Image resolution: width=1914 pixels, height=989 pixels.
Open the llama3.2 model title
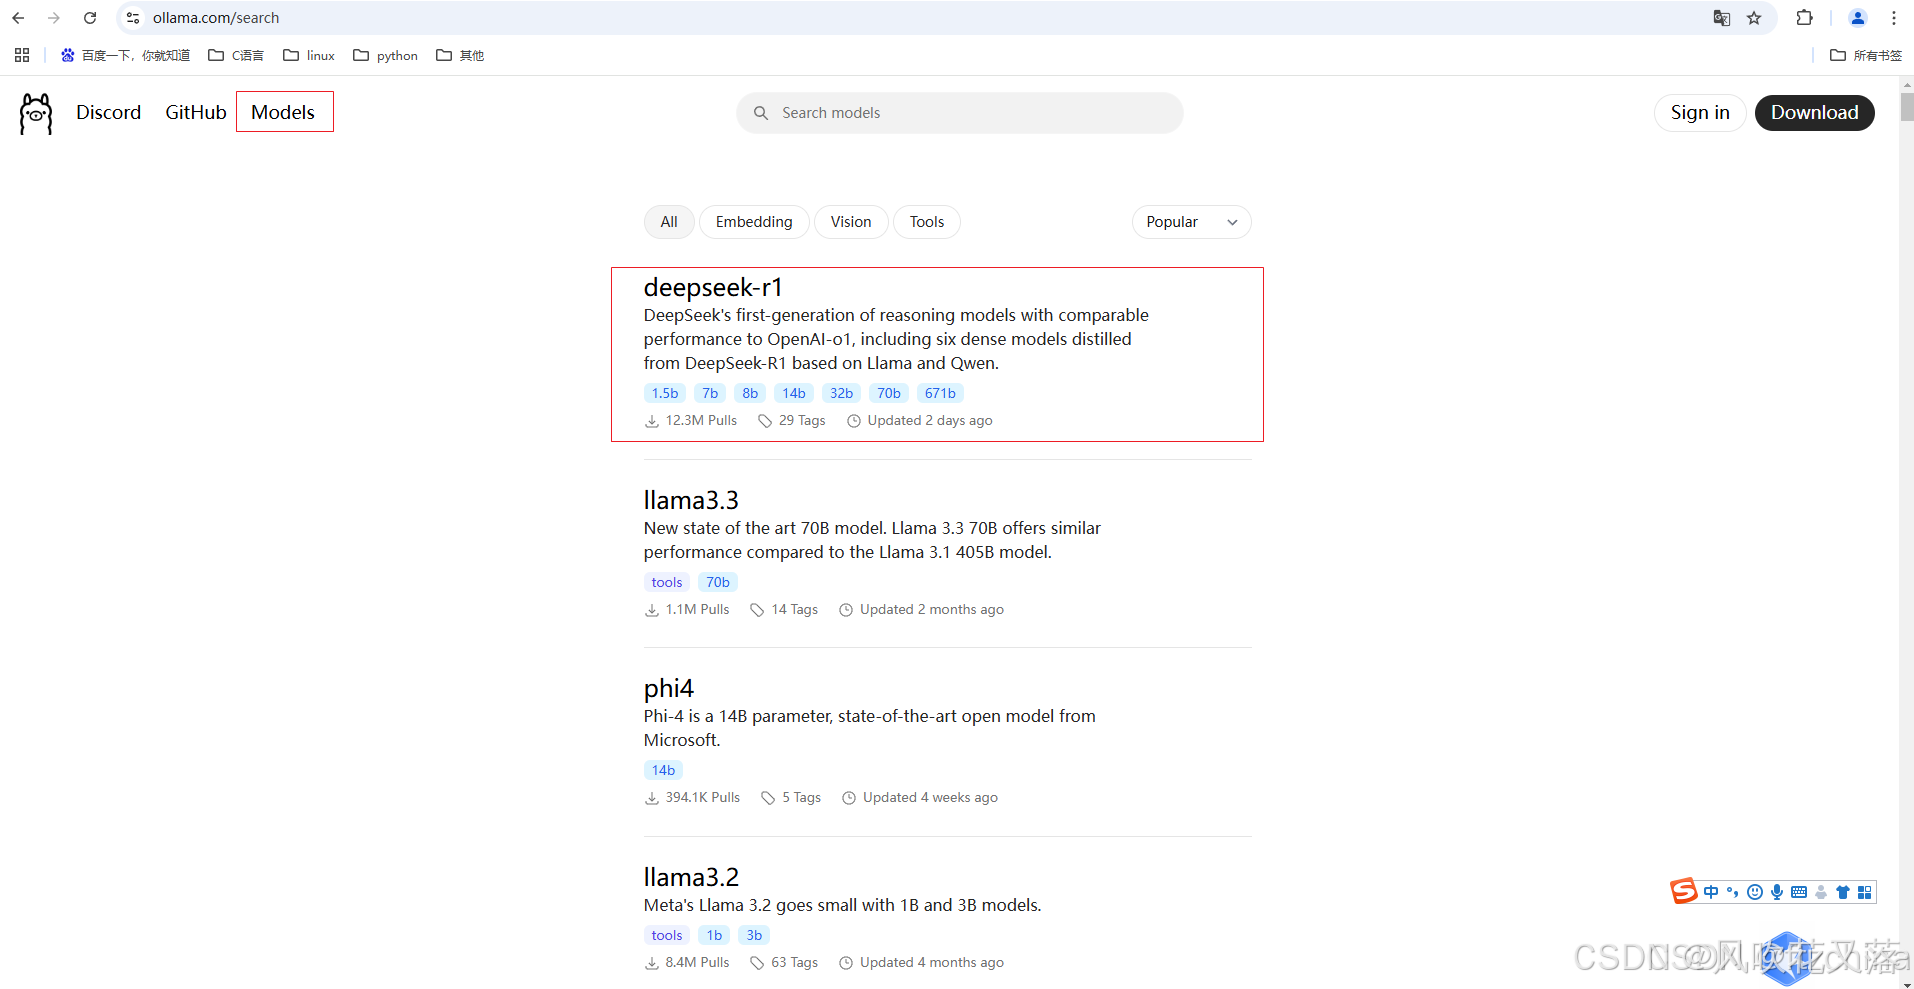(x=691, y=877)
